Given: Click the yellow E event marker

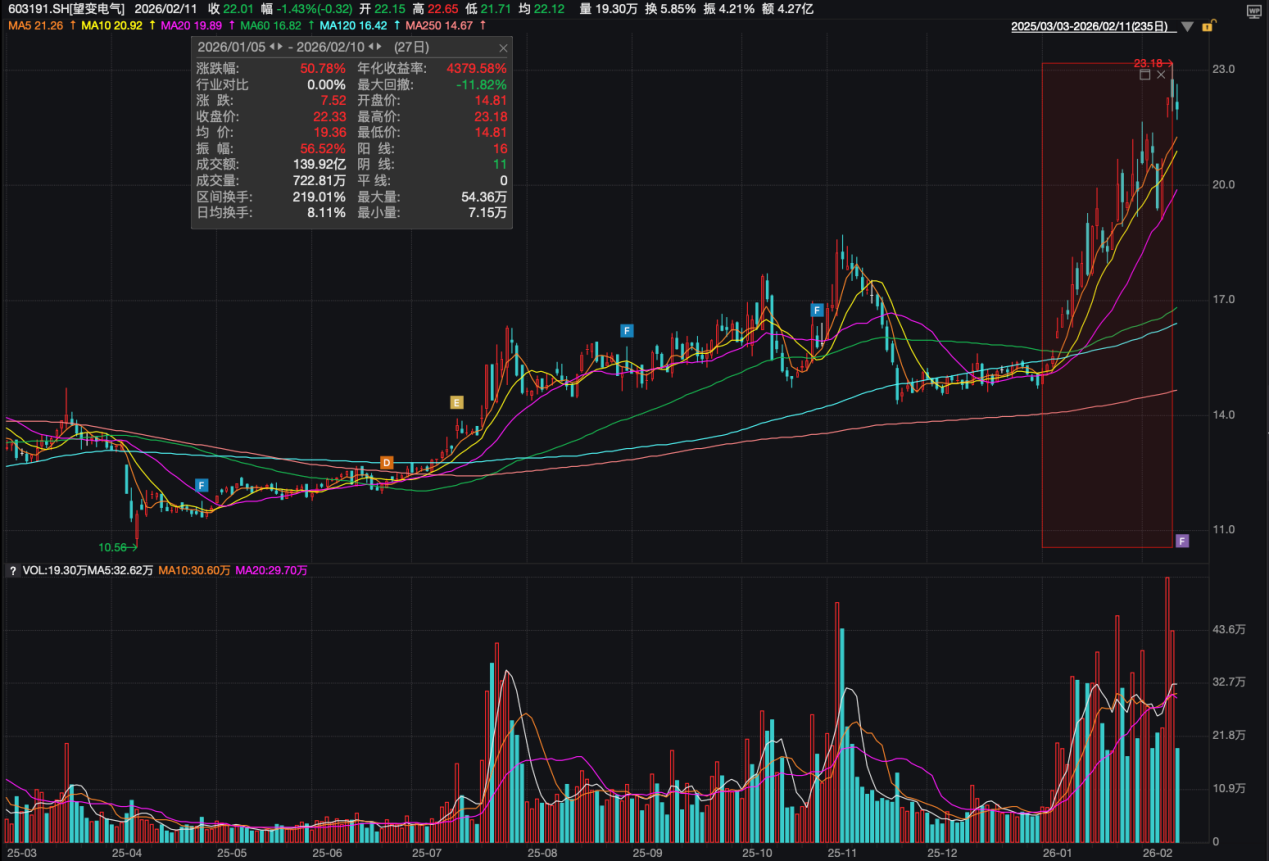Looking at the screenshot, I should point(457,402).
